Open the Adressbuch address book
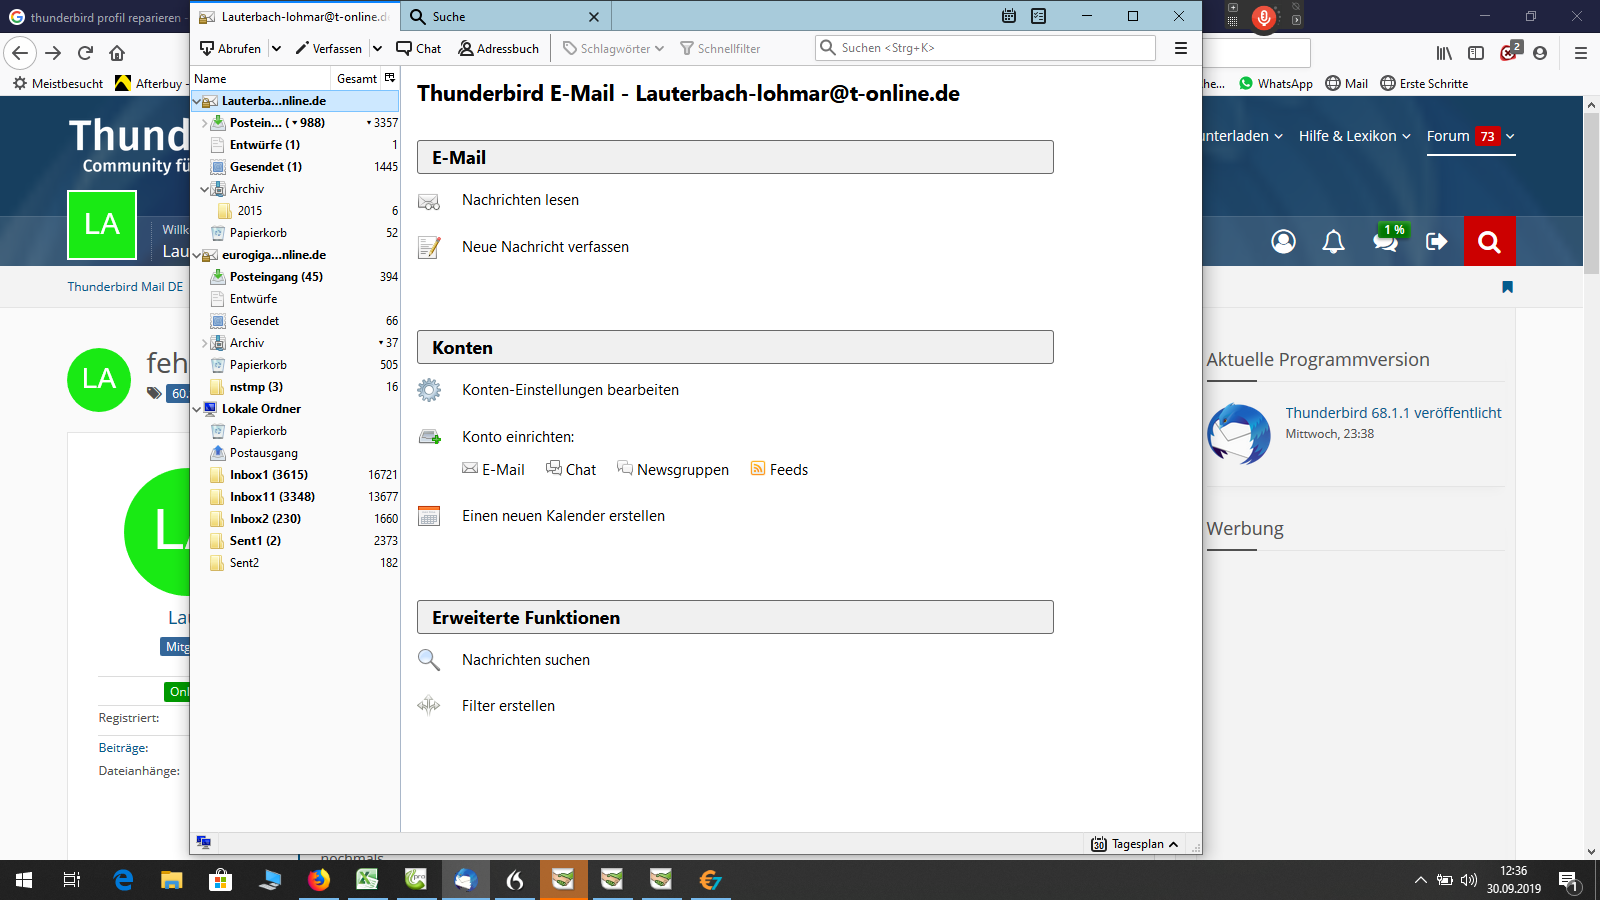 tap(499, 48)
